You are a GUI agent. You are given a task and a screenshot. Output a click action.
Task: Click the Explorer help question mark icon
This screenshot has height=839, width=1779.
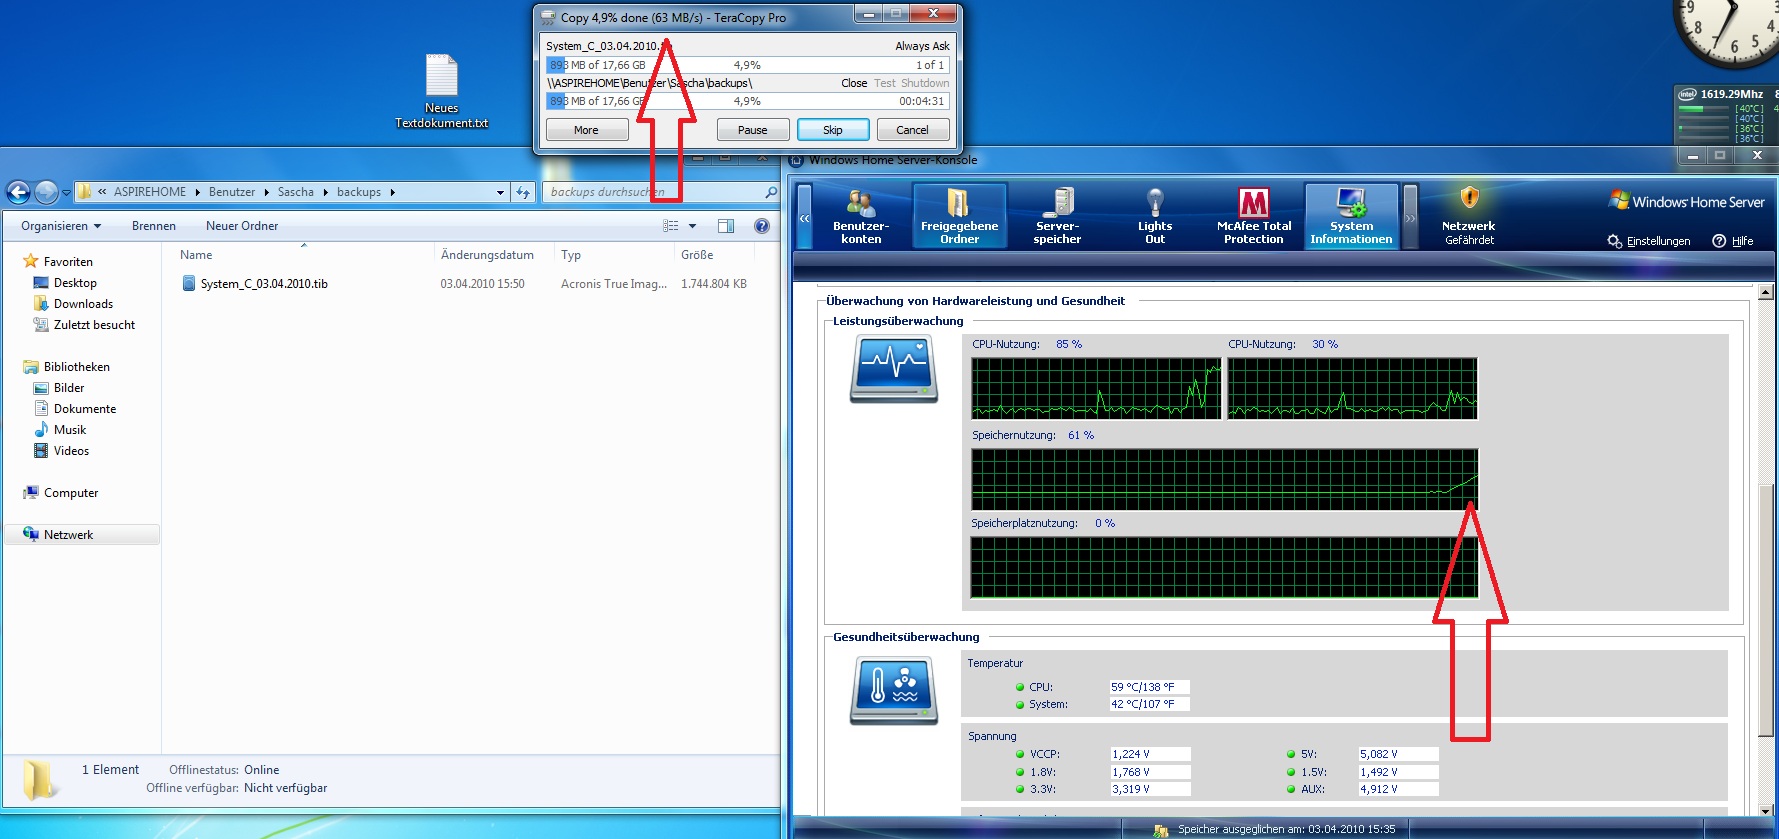pyautogui.click(x=762, y=226)
